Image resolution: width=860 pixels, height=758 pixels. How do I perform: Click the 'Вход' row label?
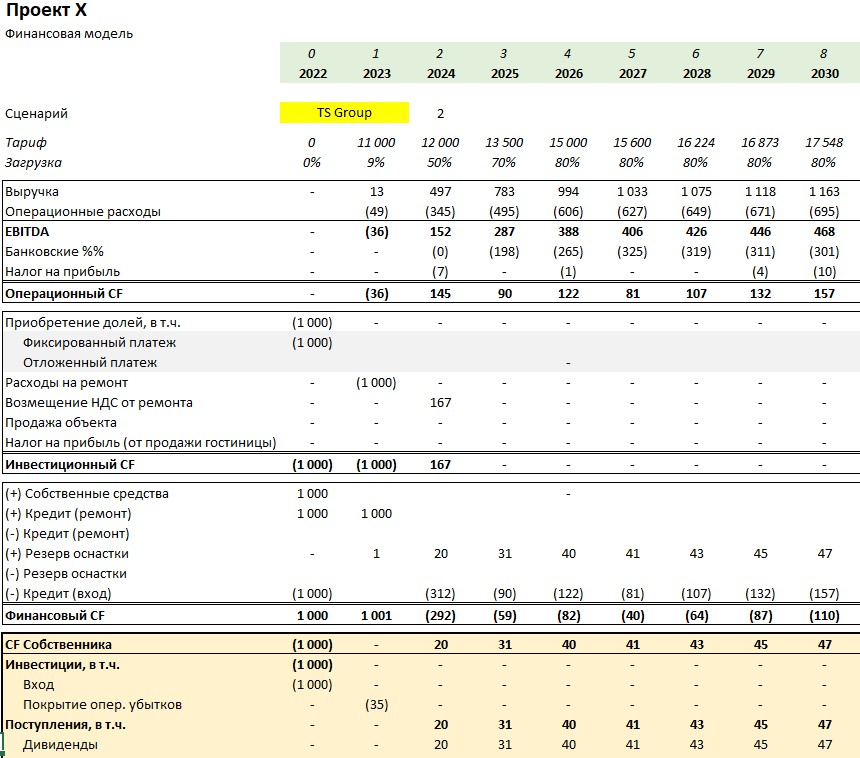38,685
